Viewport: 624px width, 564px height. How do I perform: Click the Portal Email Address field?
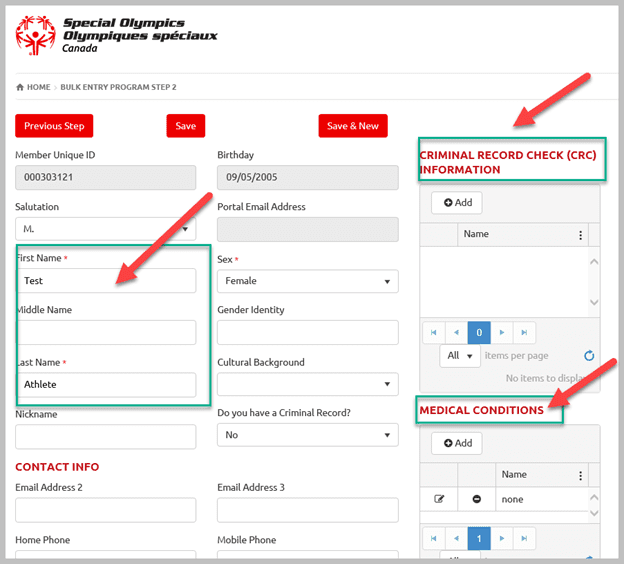click(x=308, y=229)
